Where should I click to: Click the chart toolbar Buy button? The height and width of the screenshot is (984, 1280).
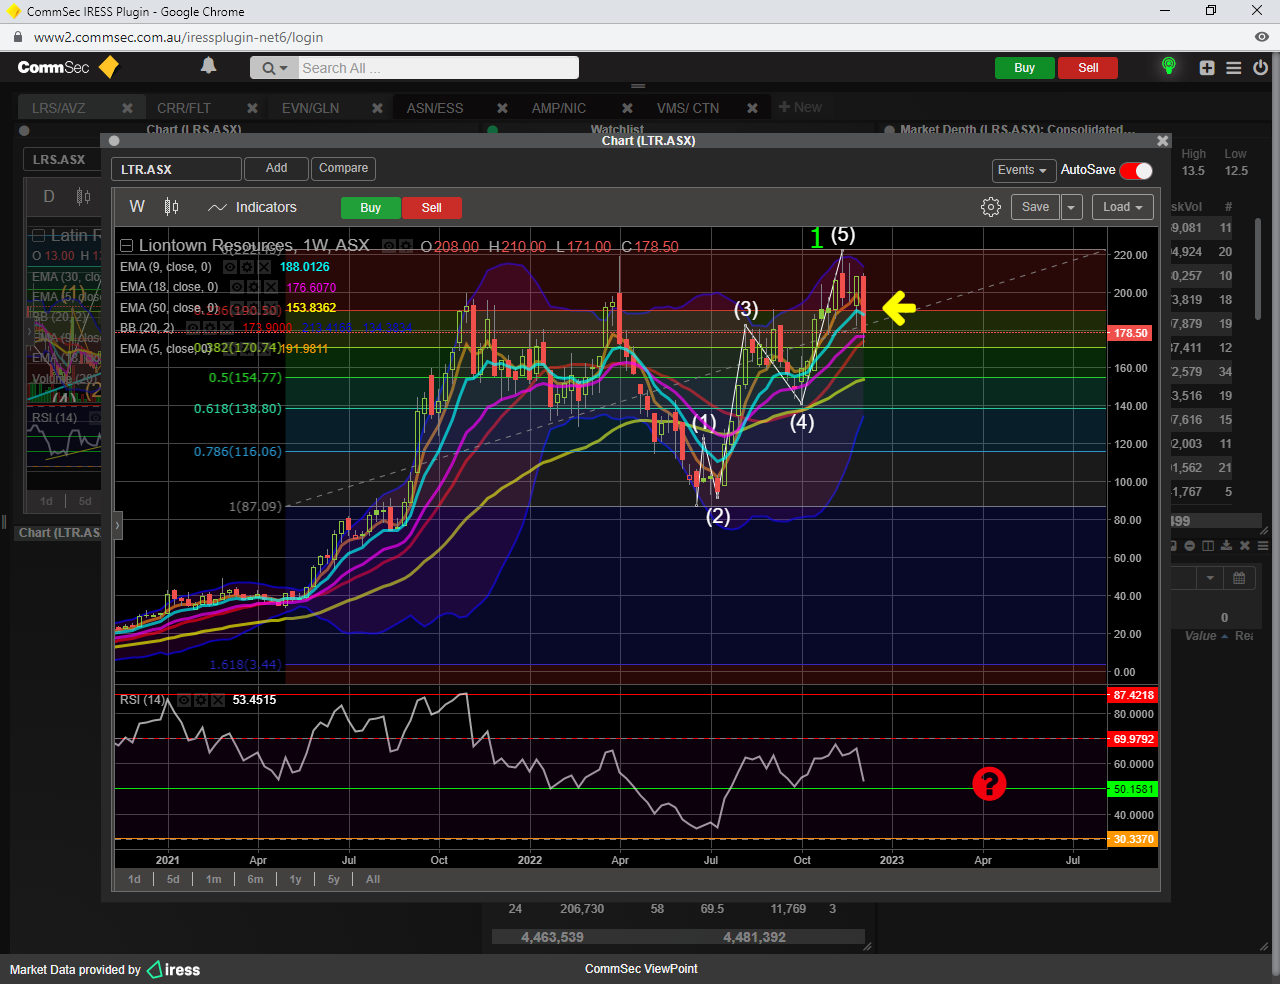click(370, 208)
